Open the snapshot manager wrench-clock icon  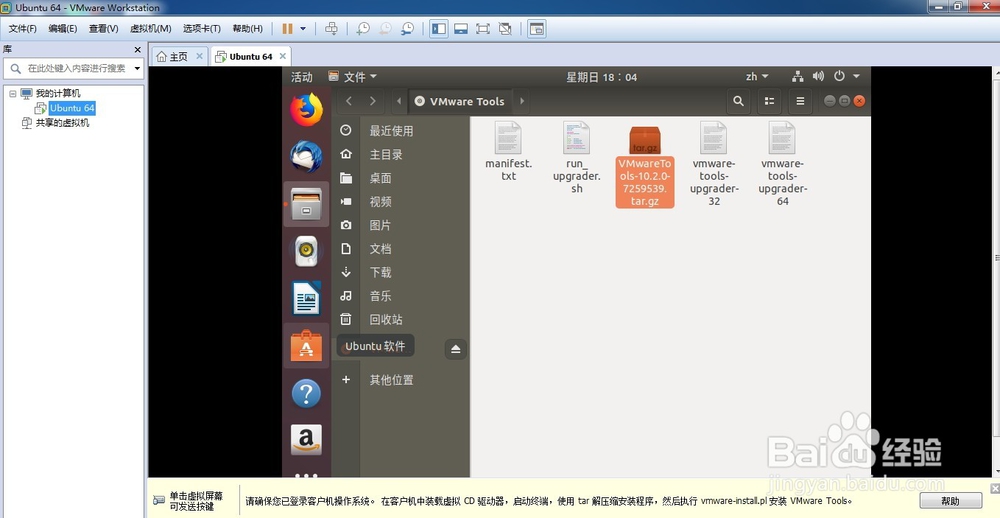point(408,29)
